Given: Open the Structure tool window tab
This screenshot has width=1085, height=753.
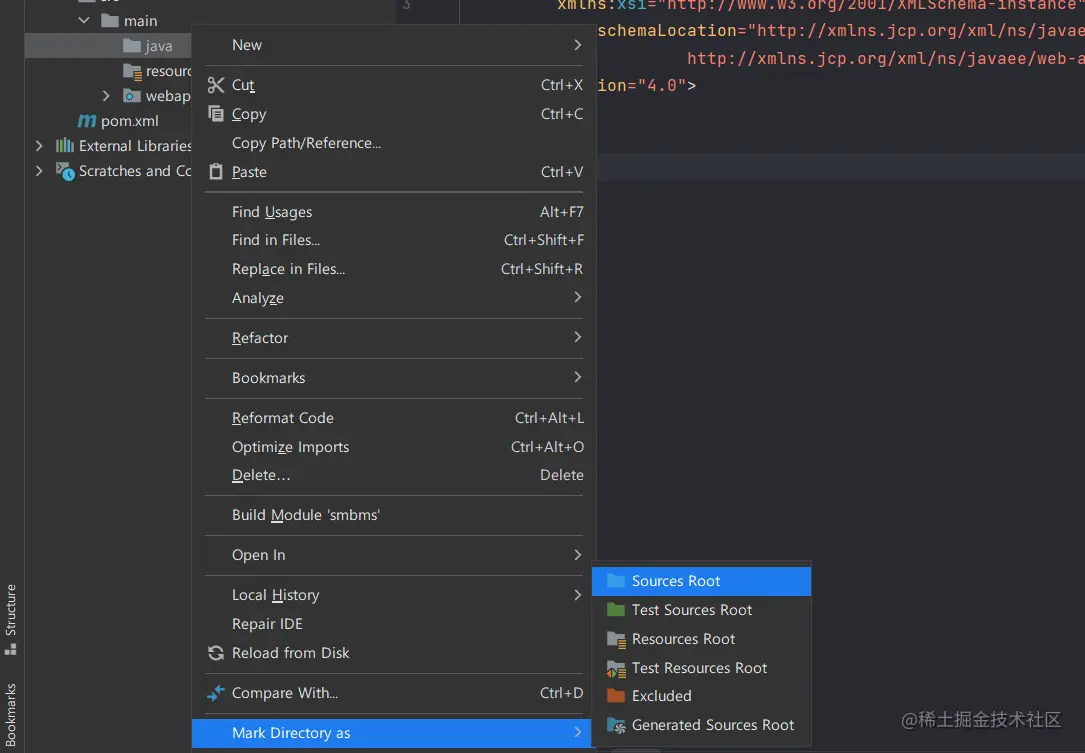Looking at the screenshot, I should tap(10, 619).
